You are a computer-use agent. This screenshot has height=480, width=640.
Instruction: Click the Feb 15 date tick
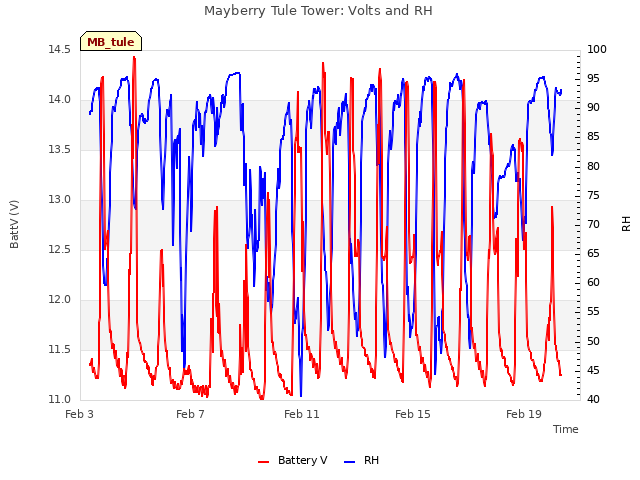[413, 414]
